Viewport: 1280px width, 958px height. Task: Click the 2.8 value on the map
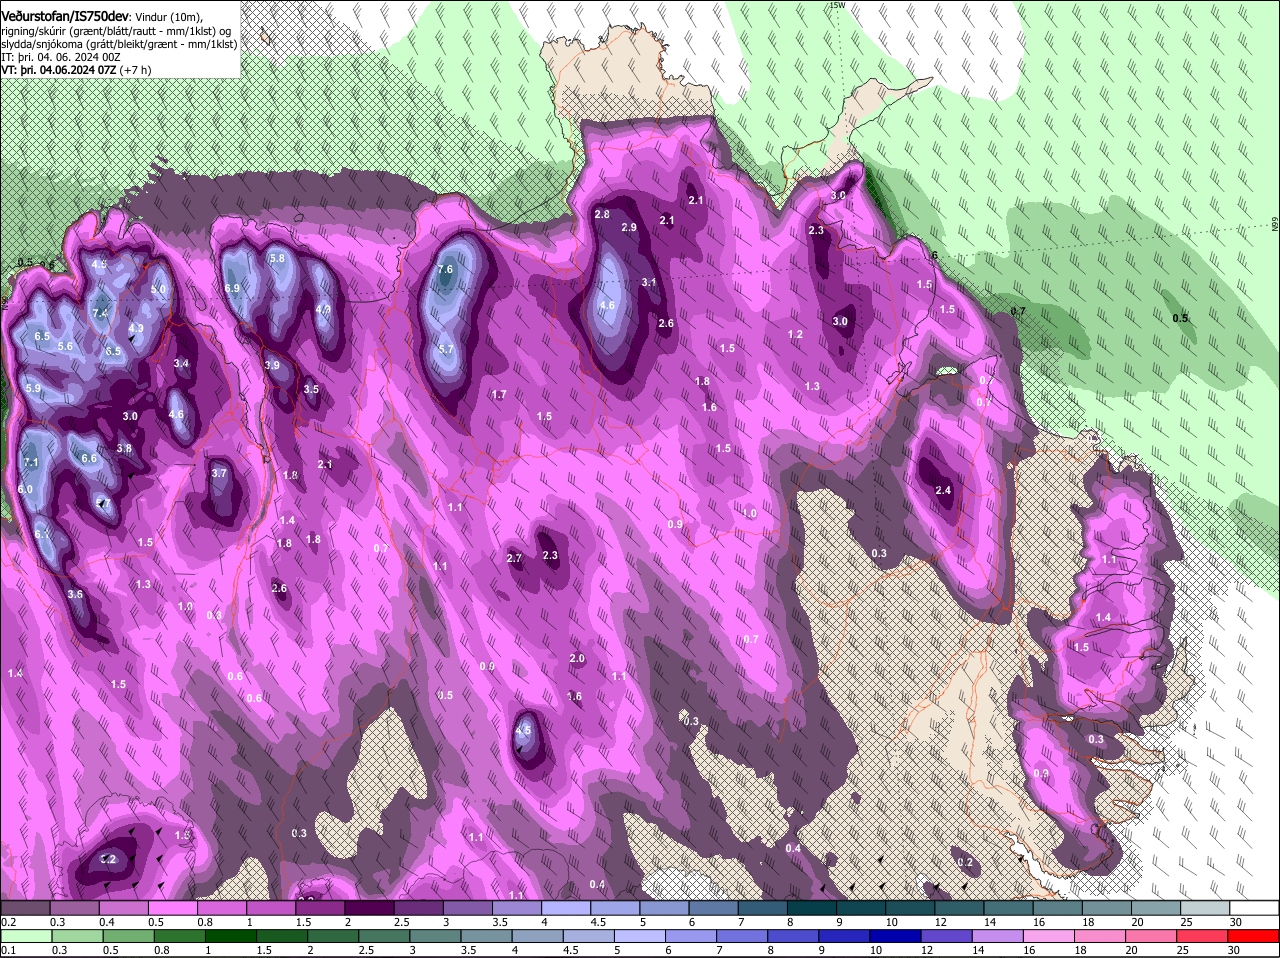(x=602, y=215)
